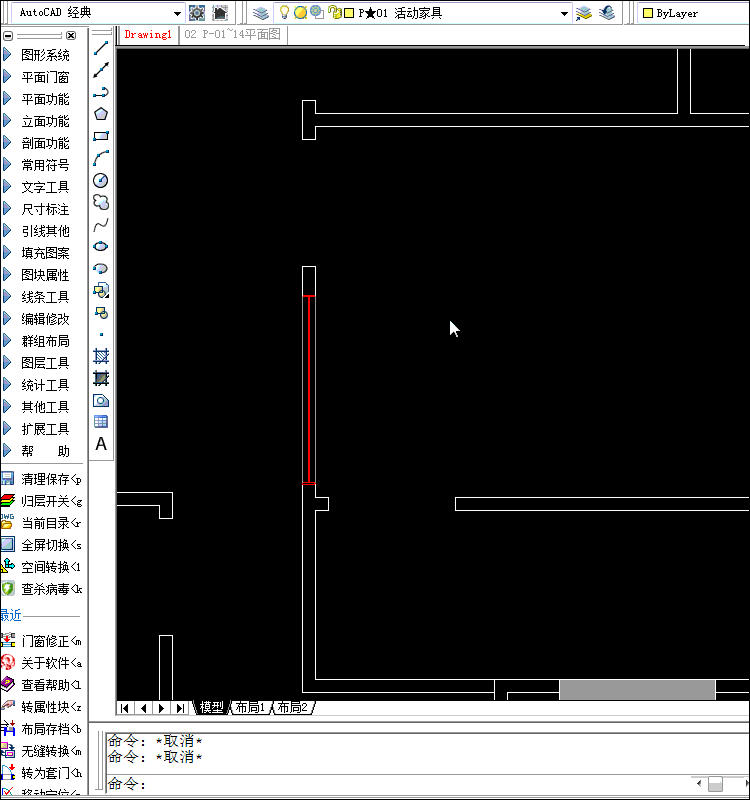Open the ByLayer color dropdown
750x800 pixels.
696,13
